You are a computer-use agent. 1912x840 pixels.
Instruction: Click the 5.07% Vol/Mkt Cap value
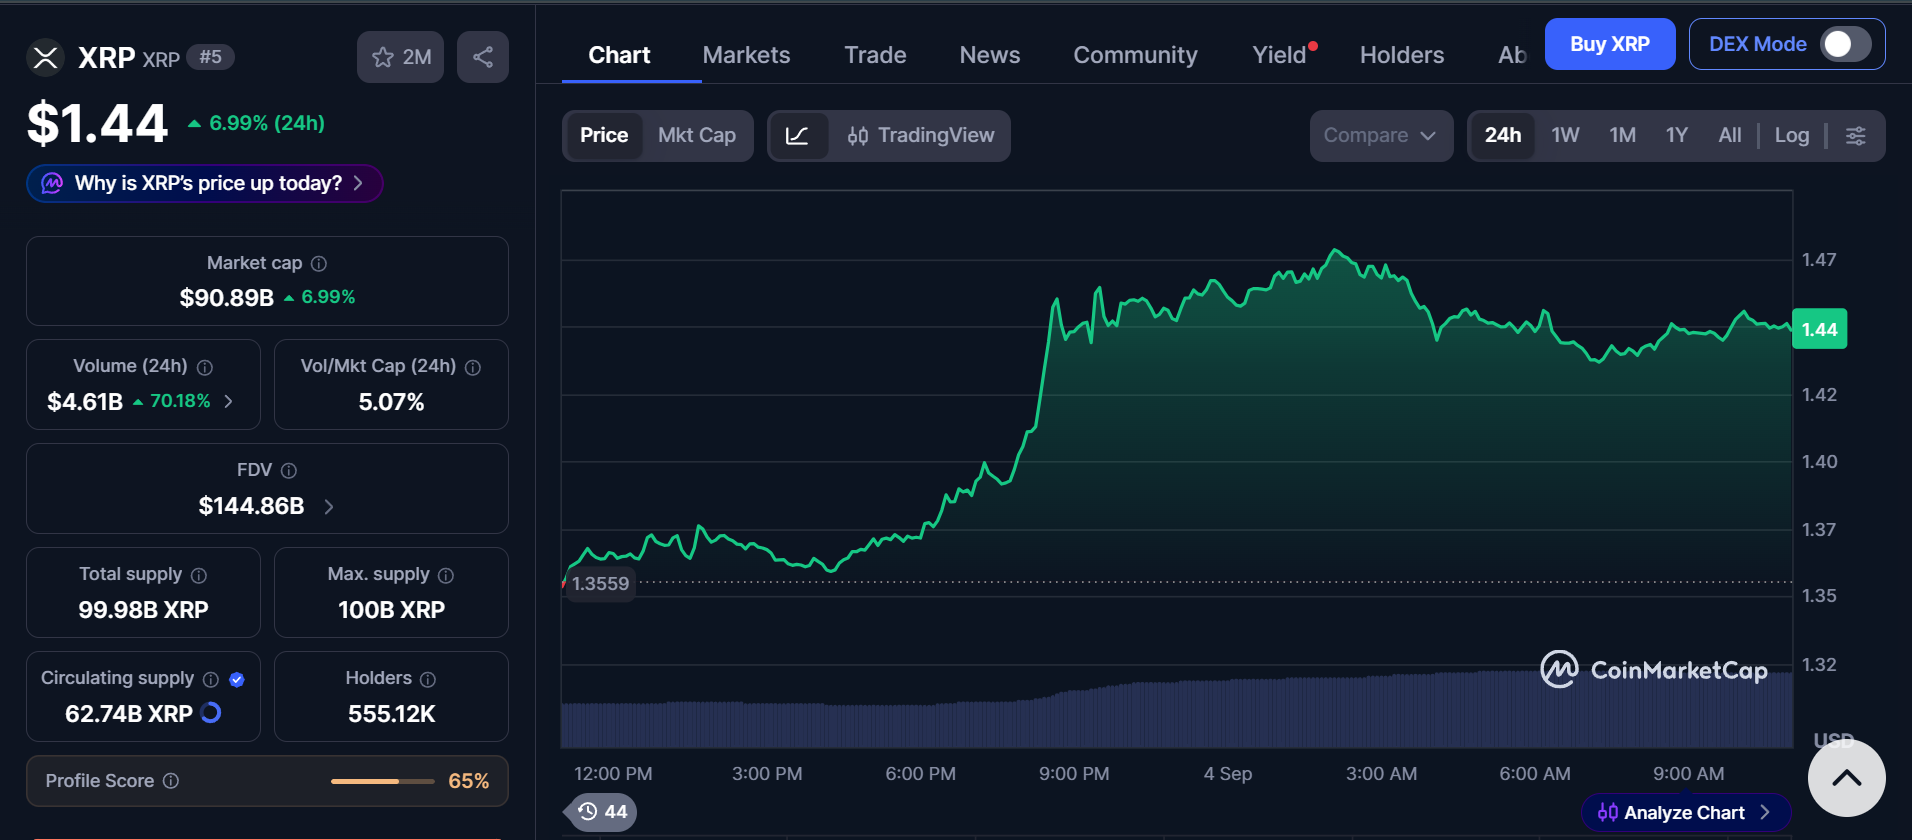pyautogui.click(x=392, y=402)
